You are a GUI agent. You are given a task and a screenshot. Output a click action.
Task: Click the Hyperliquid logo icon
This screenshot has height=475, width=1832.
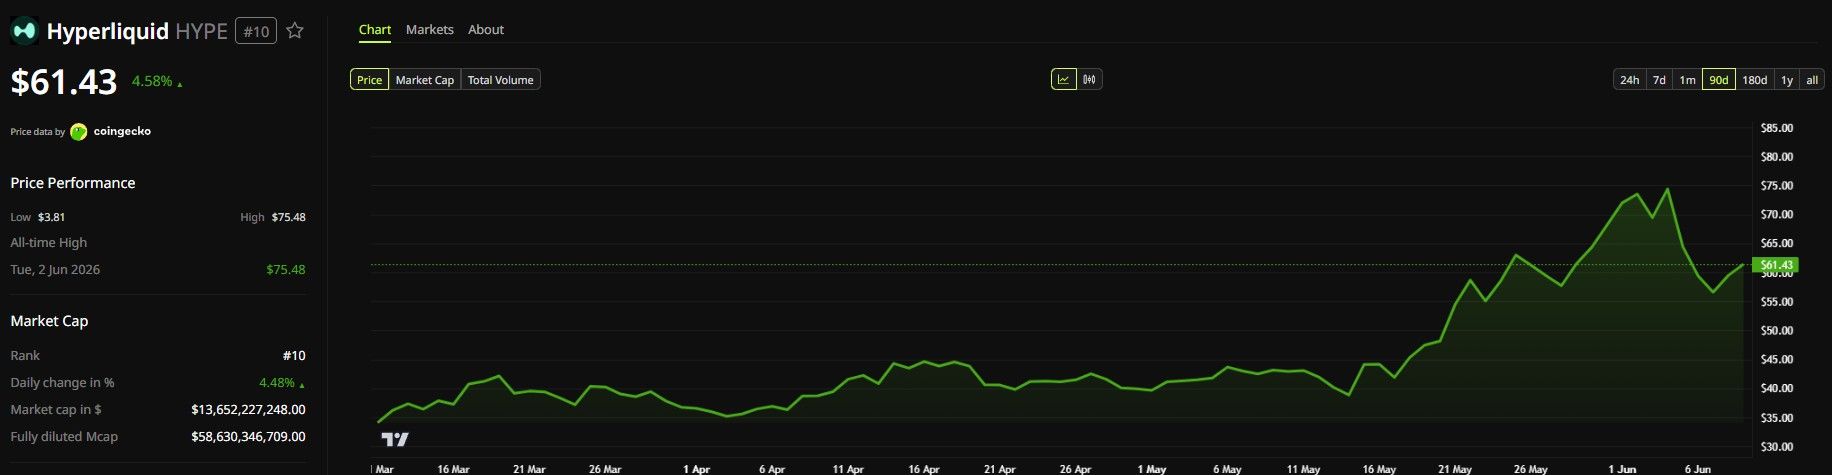(x=24, y=31)
